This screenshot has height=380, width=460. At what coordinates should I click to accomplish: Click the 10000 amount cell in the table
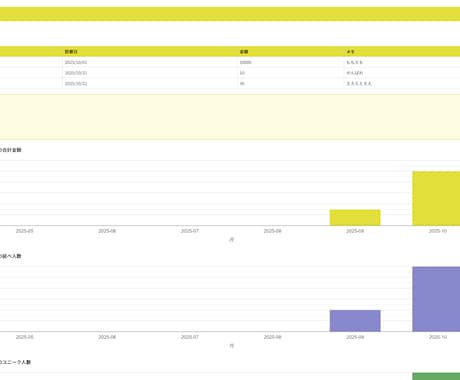coord(245,62)
